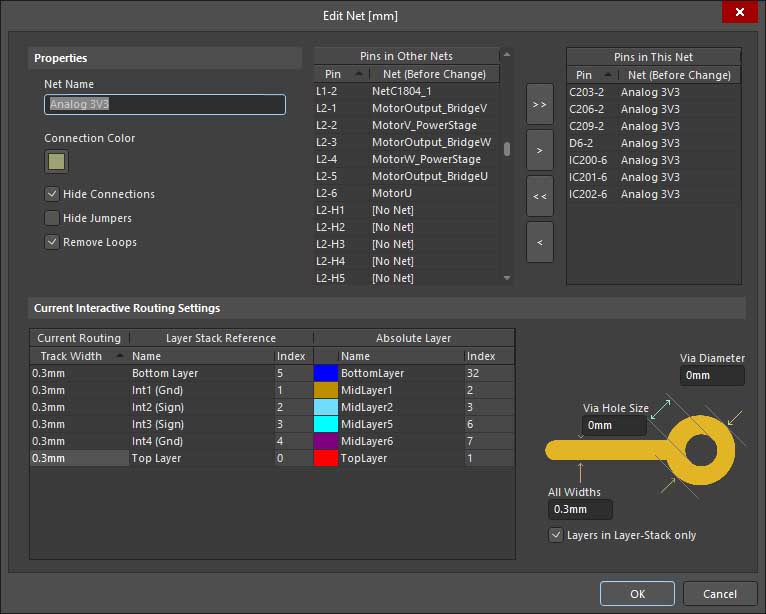The image size is (766, 614).
Task: Click the remove selected pin (<) button
Action: click(539, 242)
